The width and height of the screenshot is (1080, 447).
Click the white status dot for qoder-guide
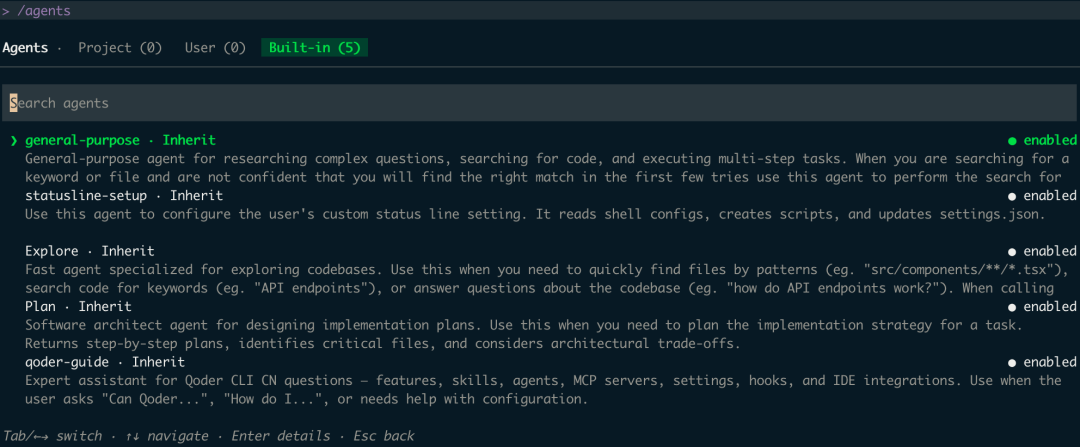pyautogui.click(x=1012, y=362)
